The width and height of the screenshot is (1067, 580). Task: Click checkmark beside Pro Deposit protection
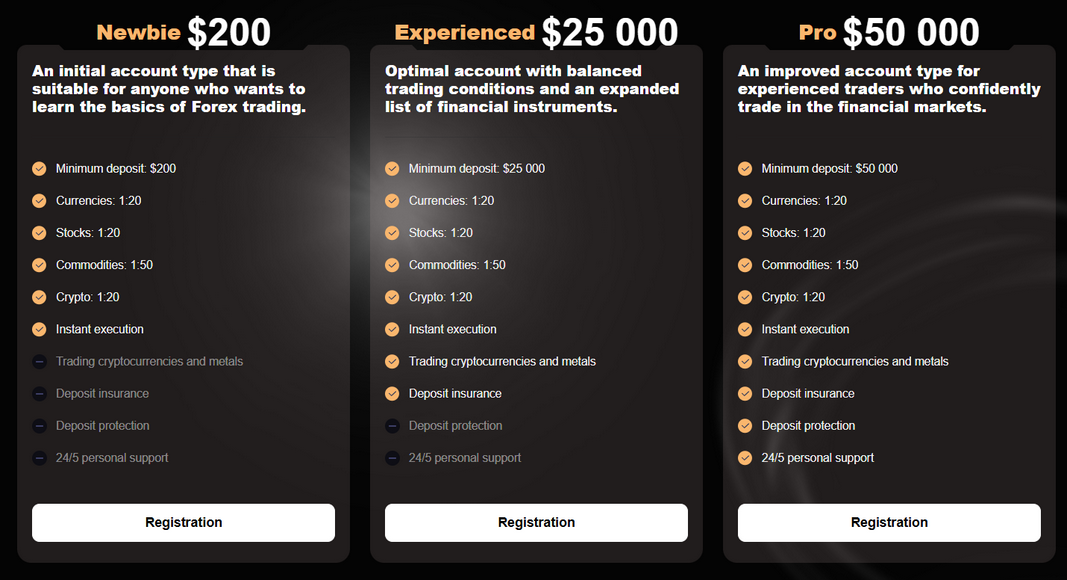tap(745, 426)
